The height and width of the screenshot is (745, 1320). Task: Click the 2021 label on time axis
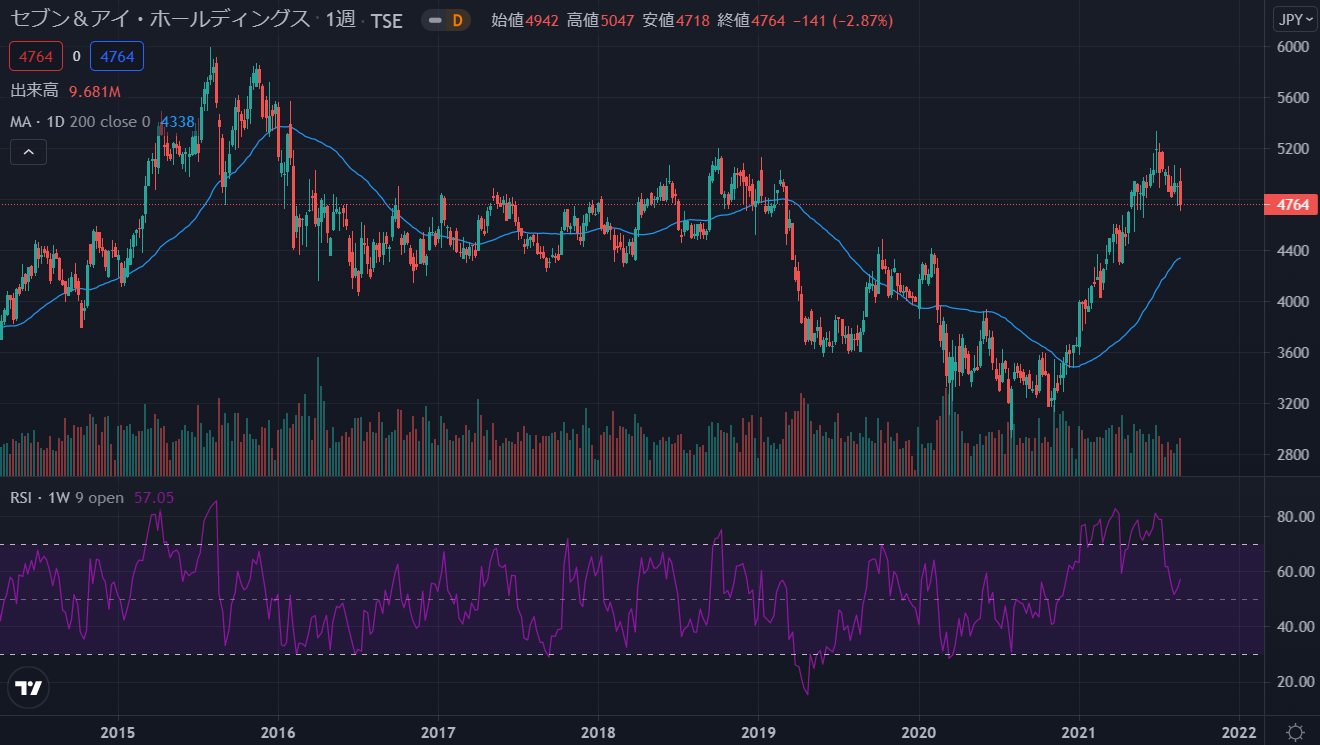pyautogui.click(x=1080, y=731)
